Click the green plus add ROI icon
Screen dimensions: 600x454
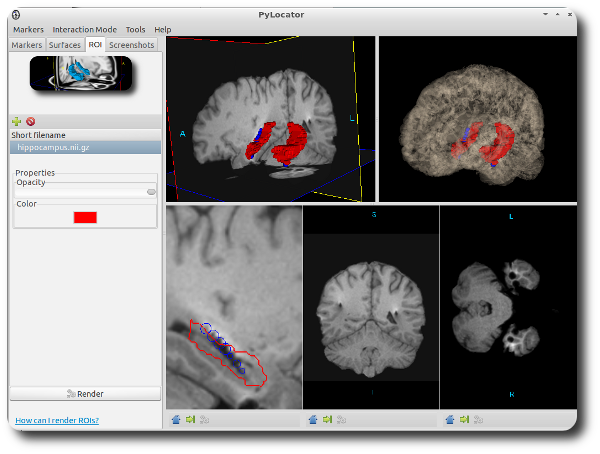[x=16, y=121]
